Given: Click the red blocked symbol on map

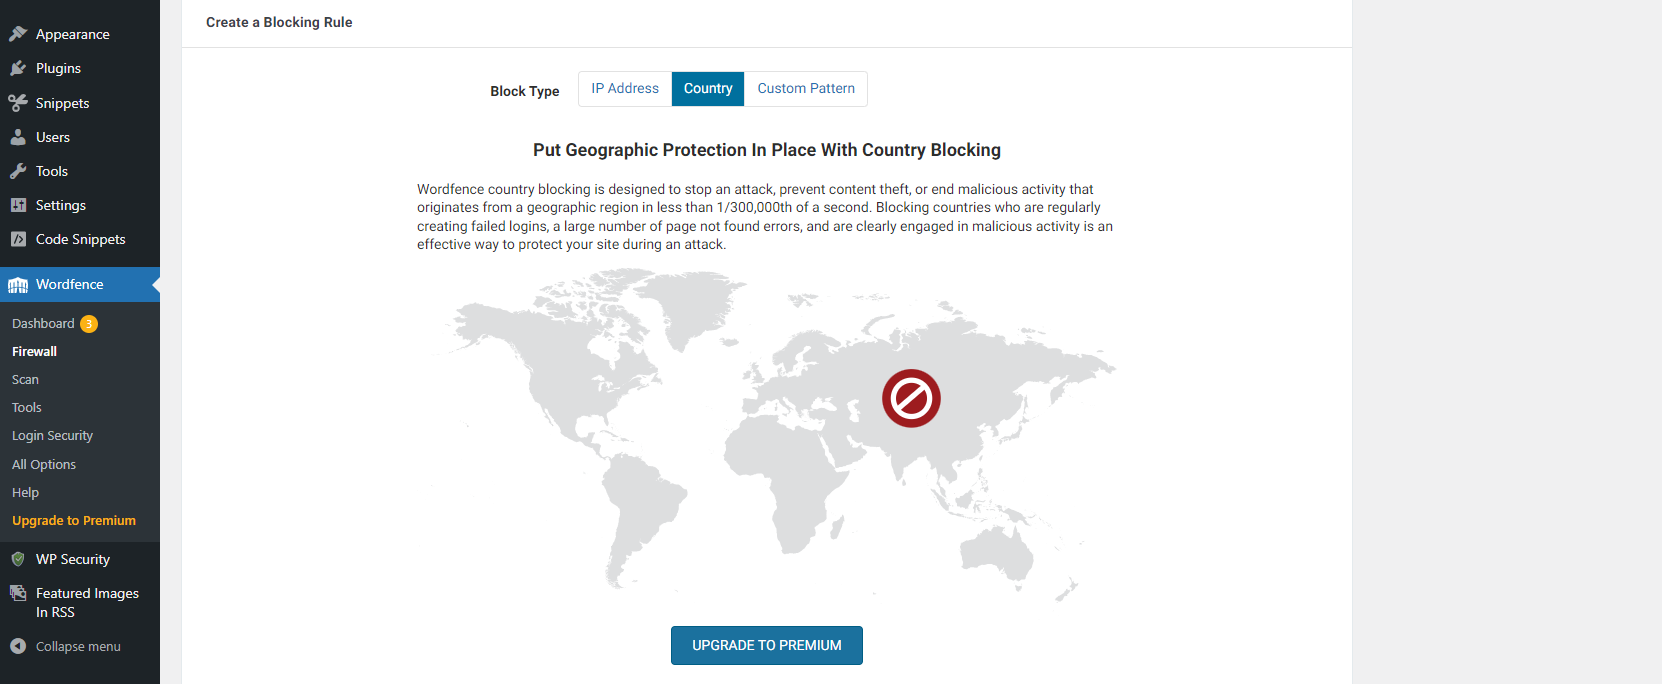Looking at the screenshot, I should tap(911, 399).
